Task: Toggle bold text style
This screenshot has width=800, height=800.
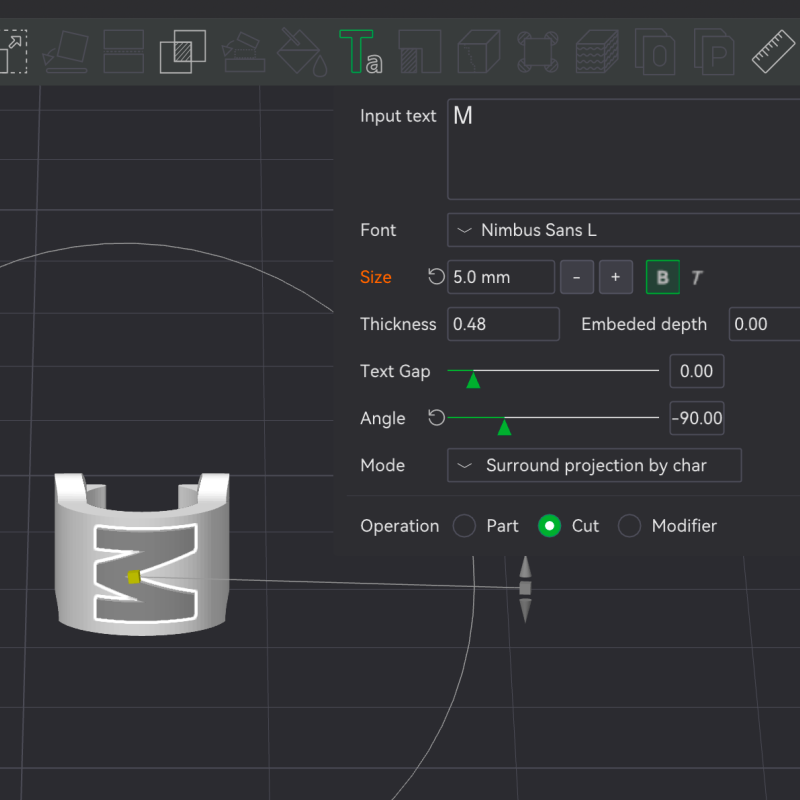Action: 662,277
